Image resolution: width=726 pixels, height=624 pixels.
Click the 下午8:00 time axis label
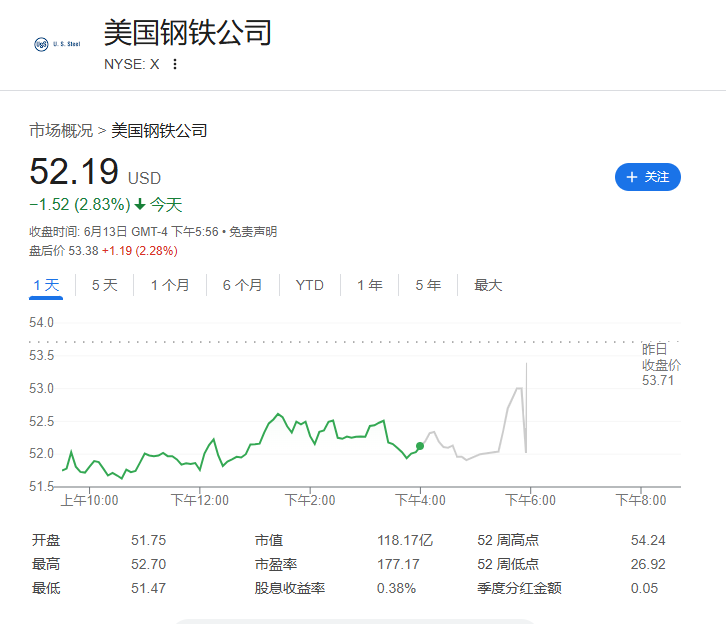(x=641, y=500)
